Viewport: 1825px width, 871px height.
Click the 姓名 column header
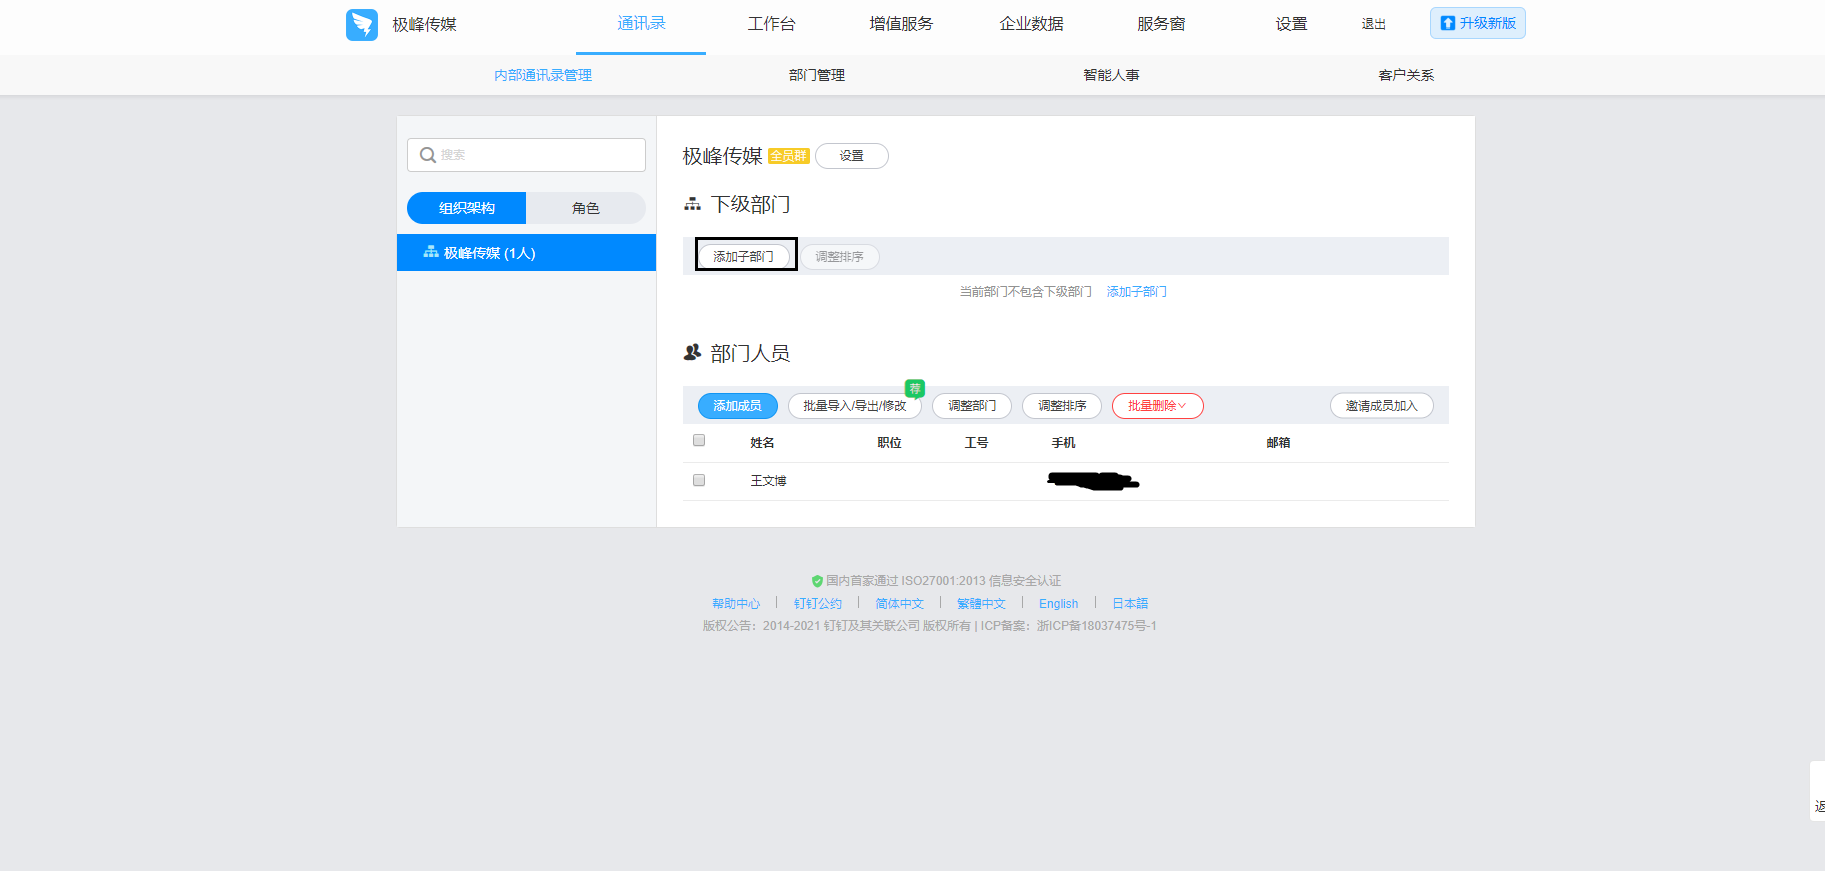[762, 442]
